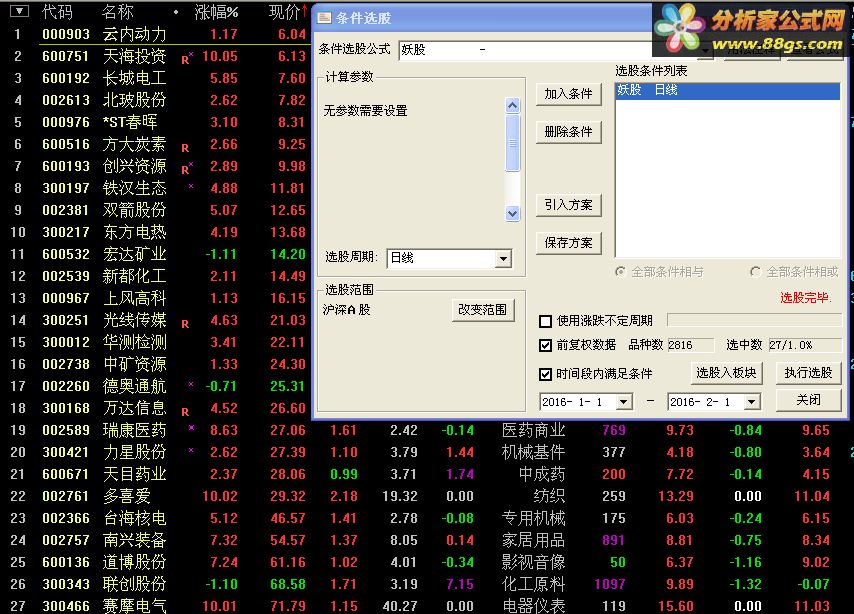Select stock row 002539 新都化工
This screenshot has height=614, width=854.
click(156, 276)
